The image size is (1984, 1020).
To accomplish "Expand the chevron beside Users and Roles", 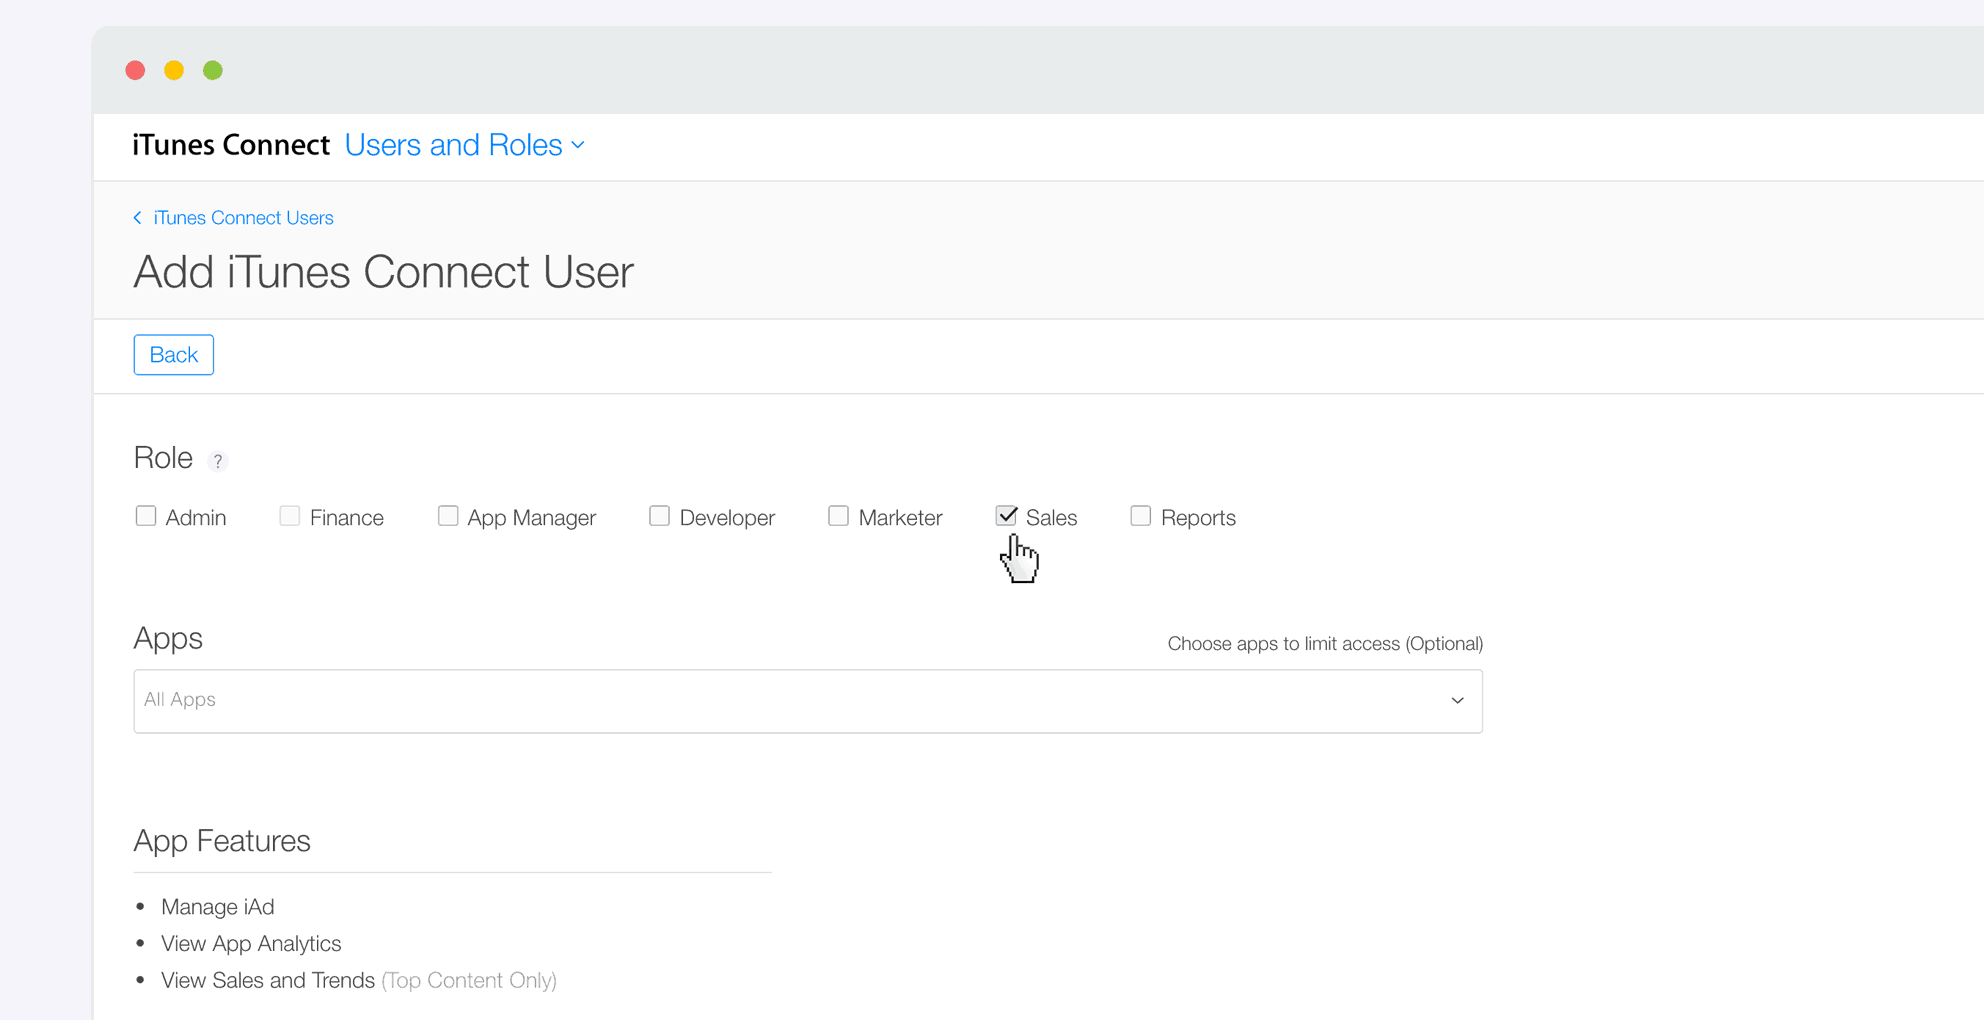I will (578, 146).
